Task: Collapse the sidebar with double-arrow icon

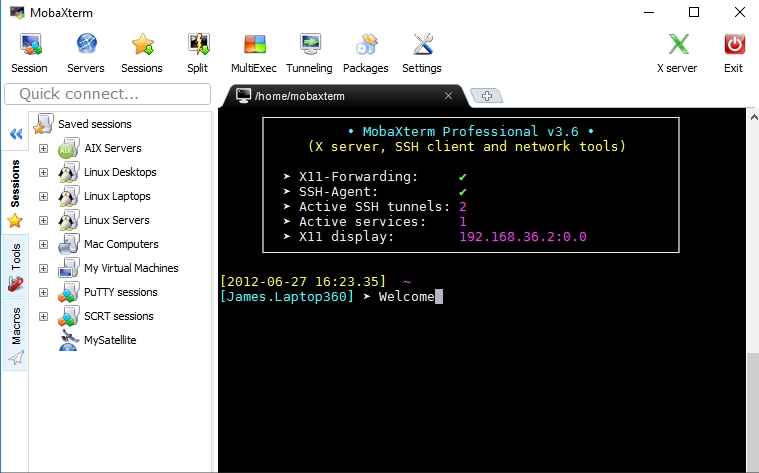Action: pos(16,134)
